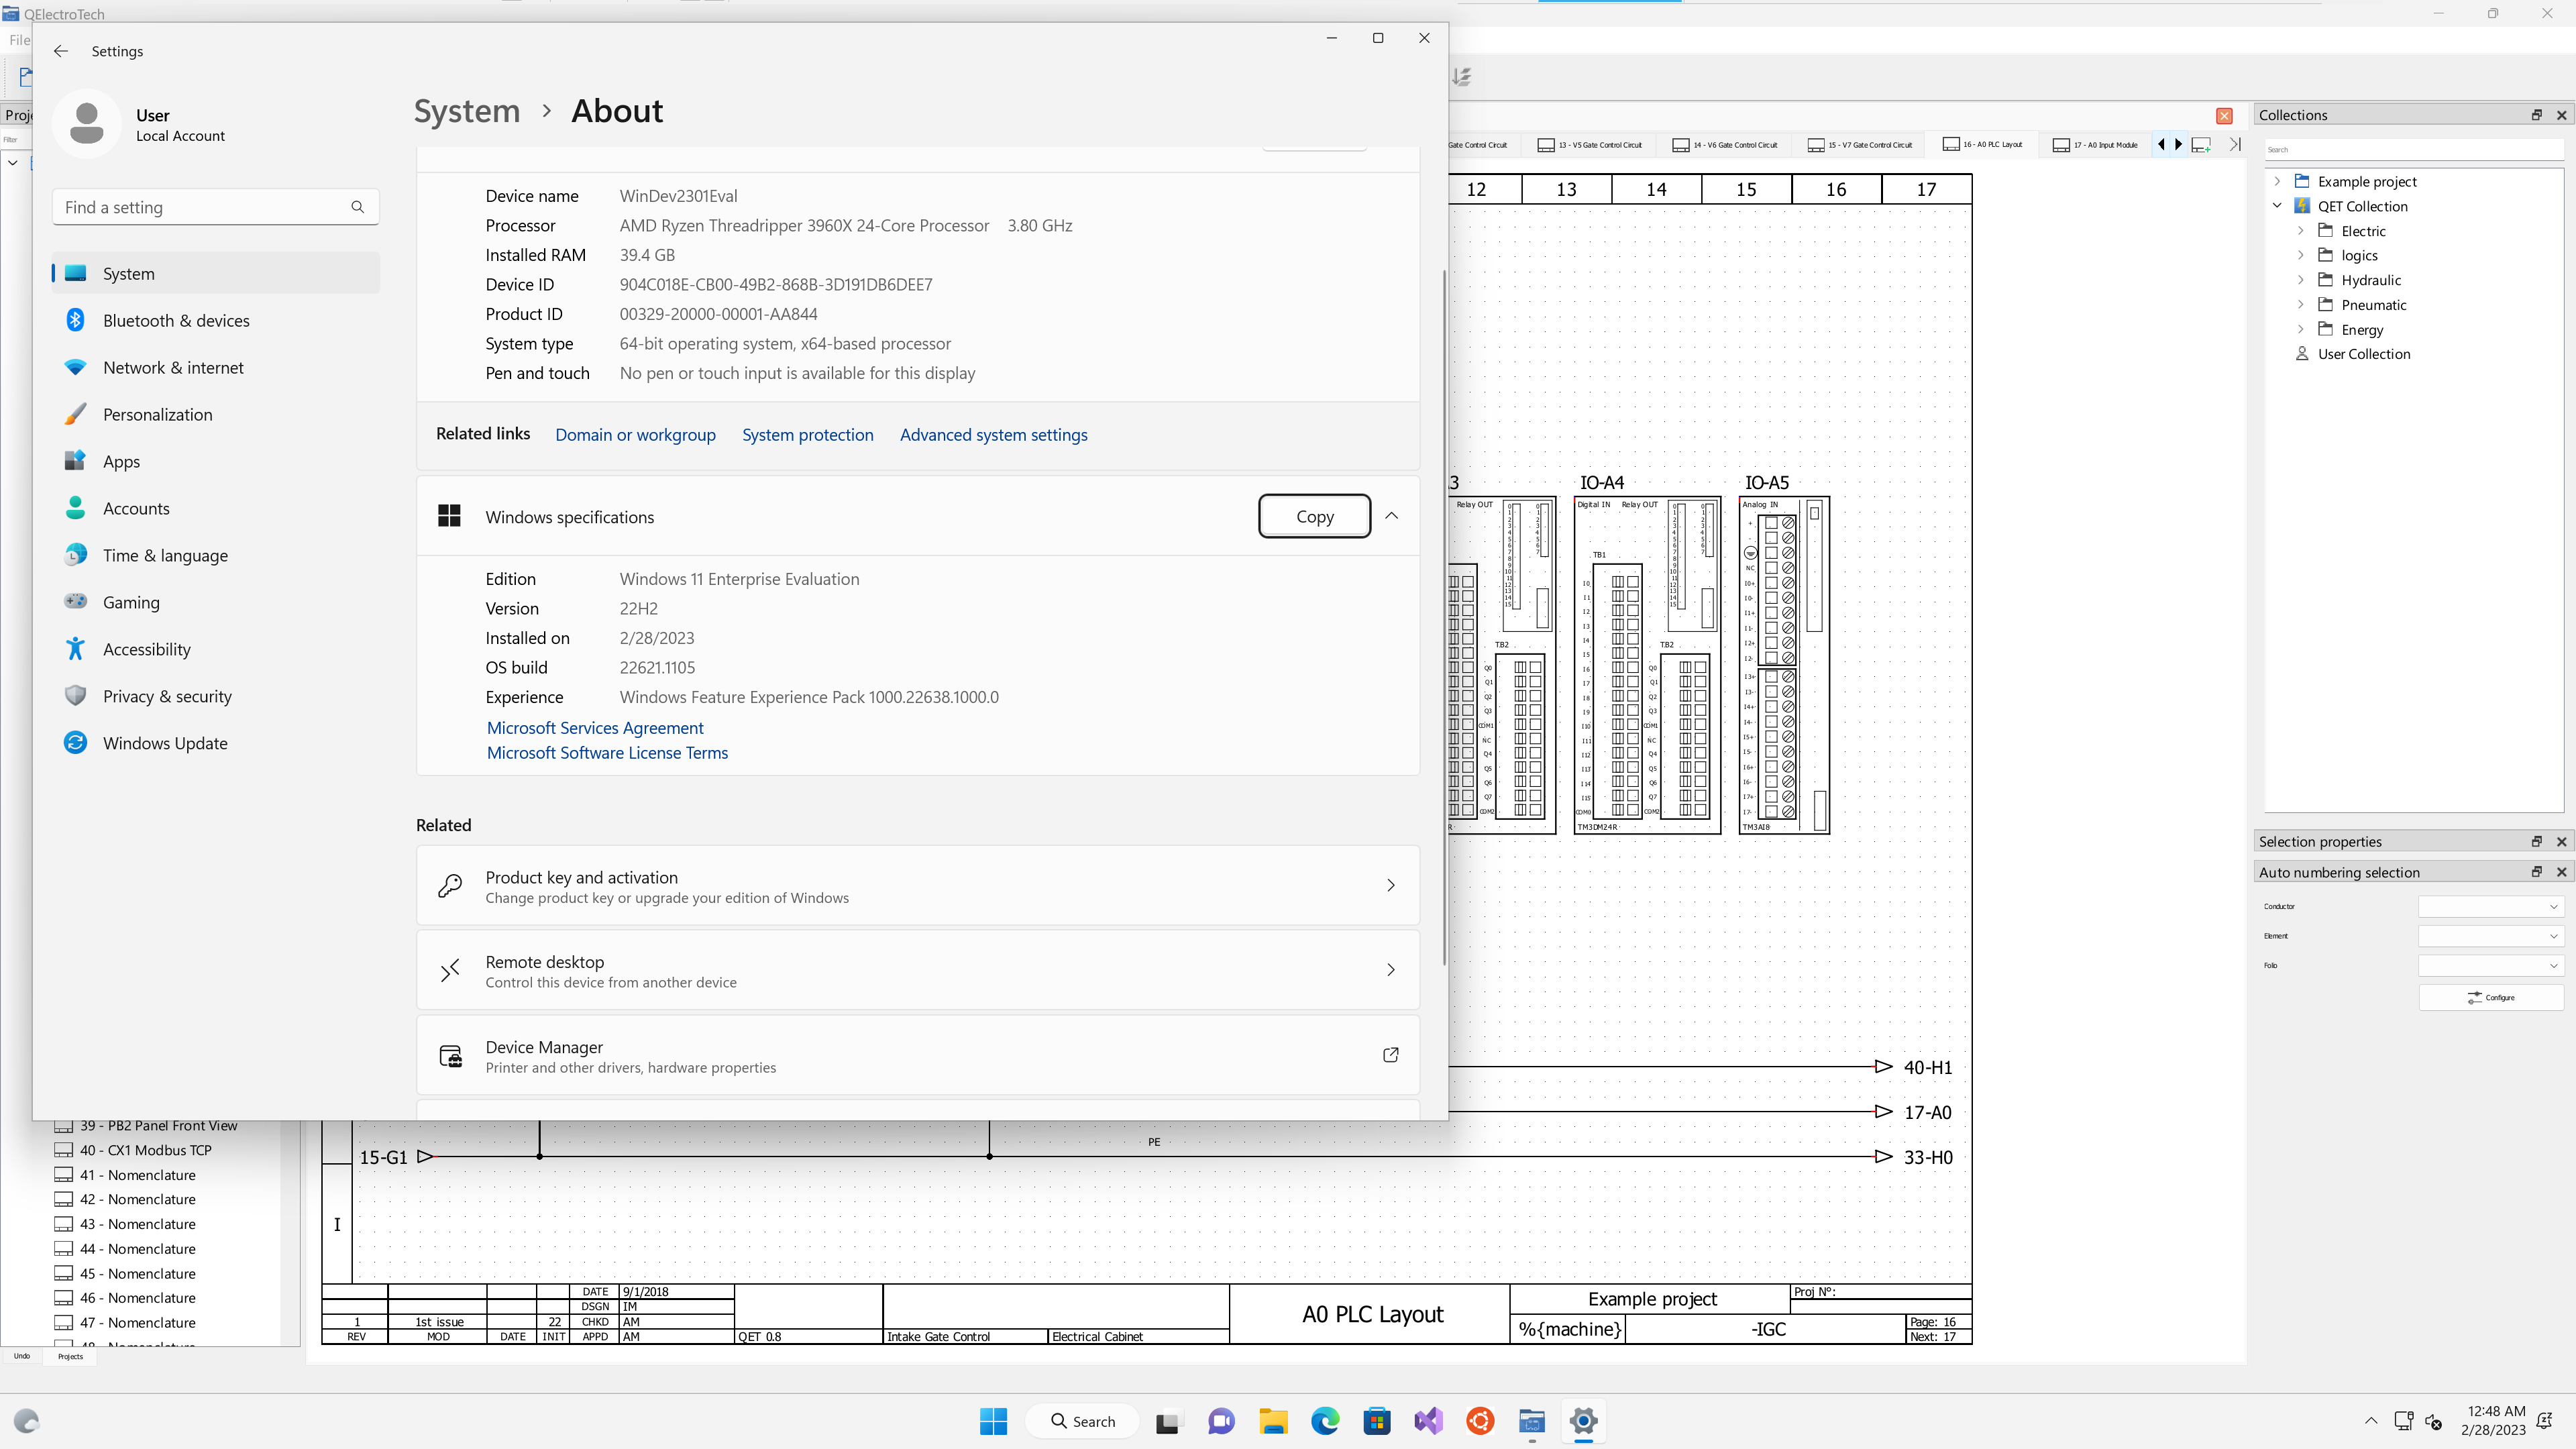Open File Explorer from taskbar
The width and height of the screenshot is (2576, 1449).
1273,1421
